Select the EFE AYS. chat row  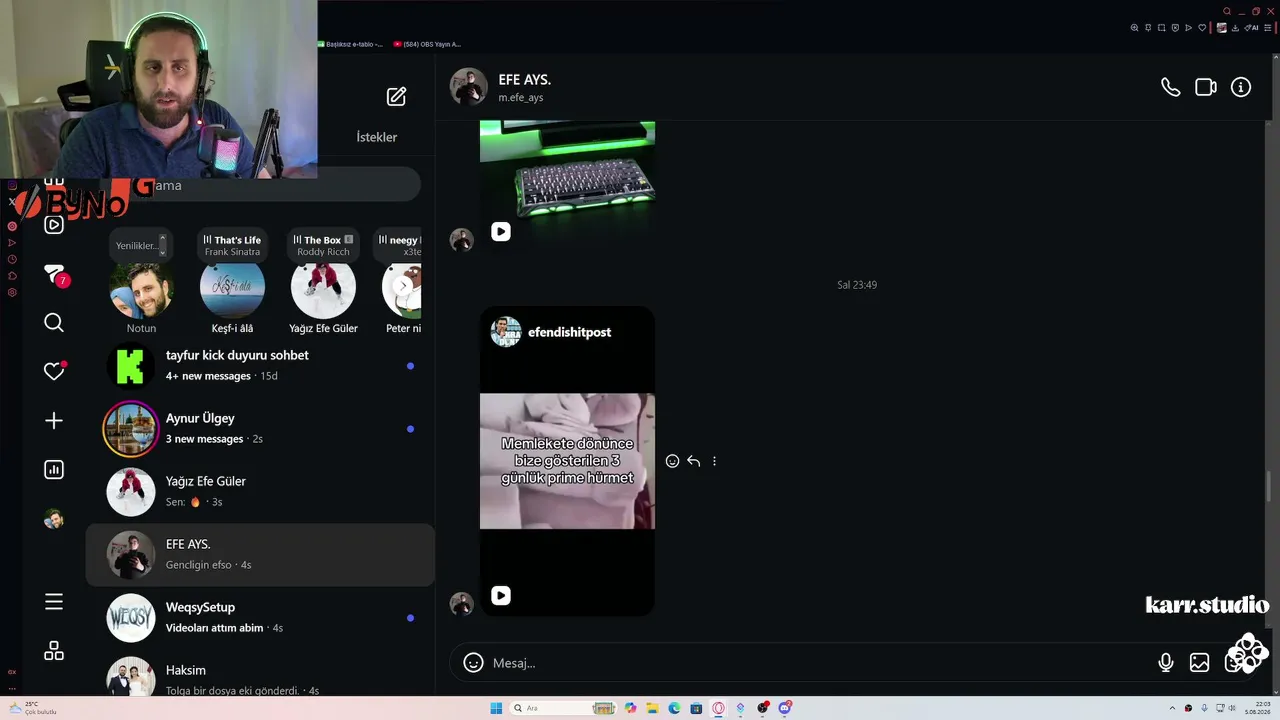(260, 555)
